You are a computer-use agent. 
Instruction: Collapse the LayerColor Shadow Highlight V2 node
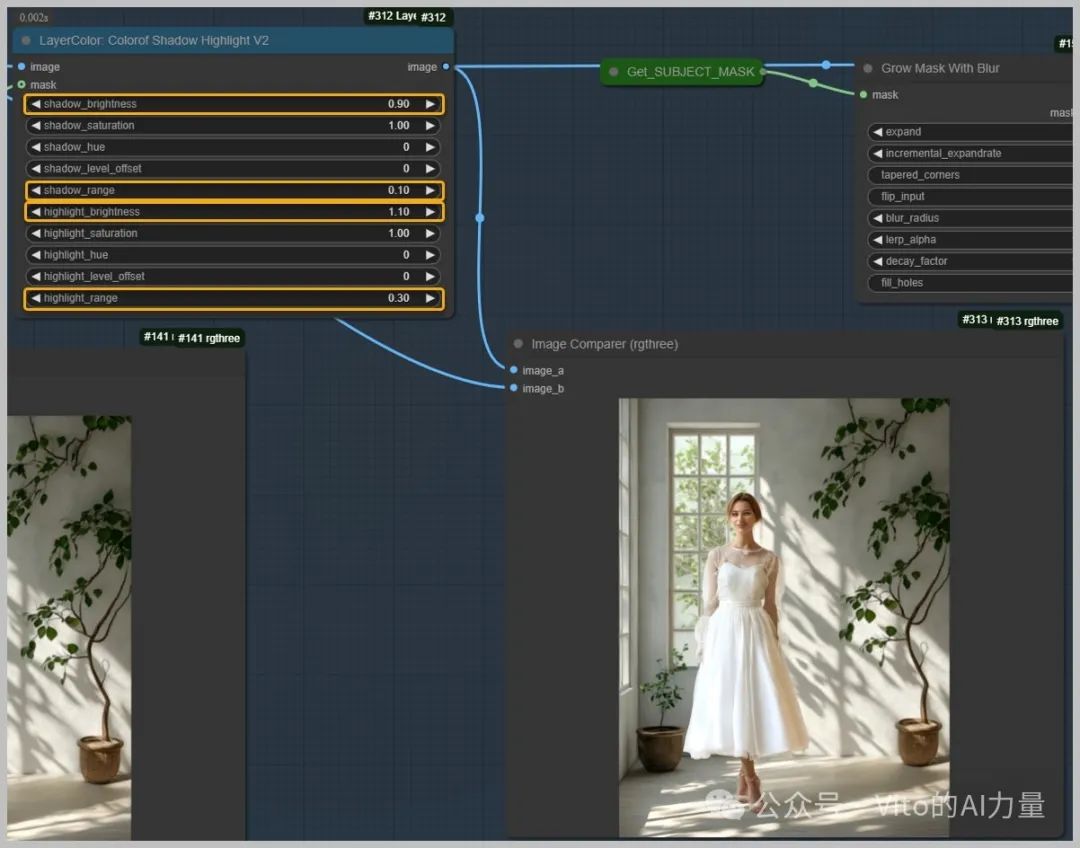(x=26, y=41)
